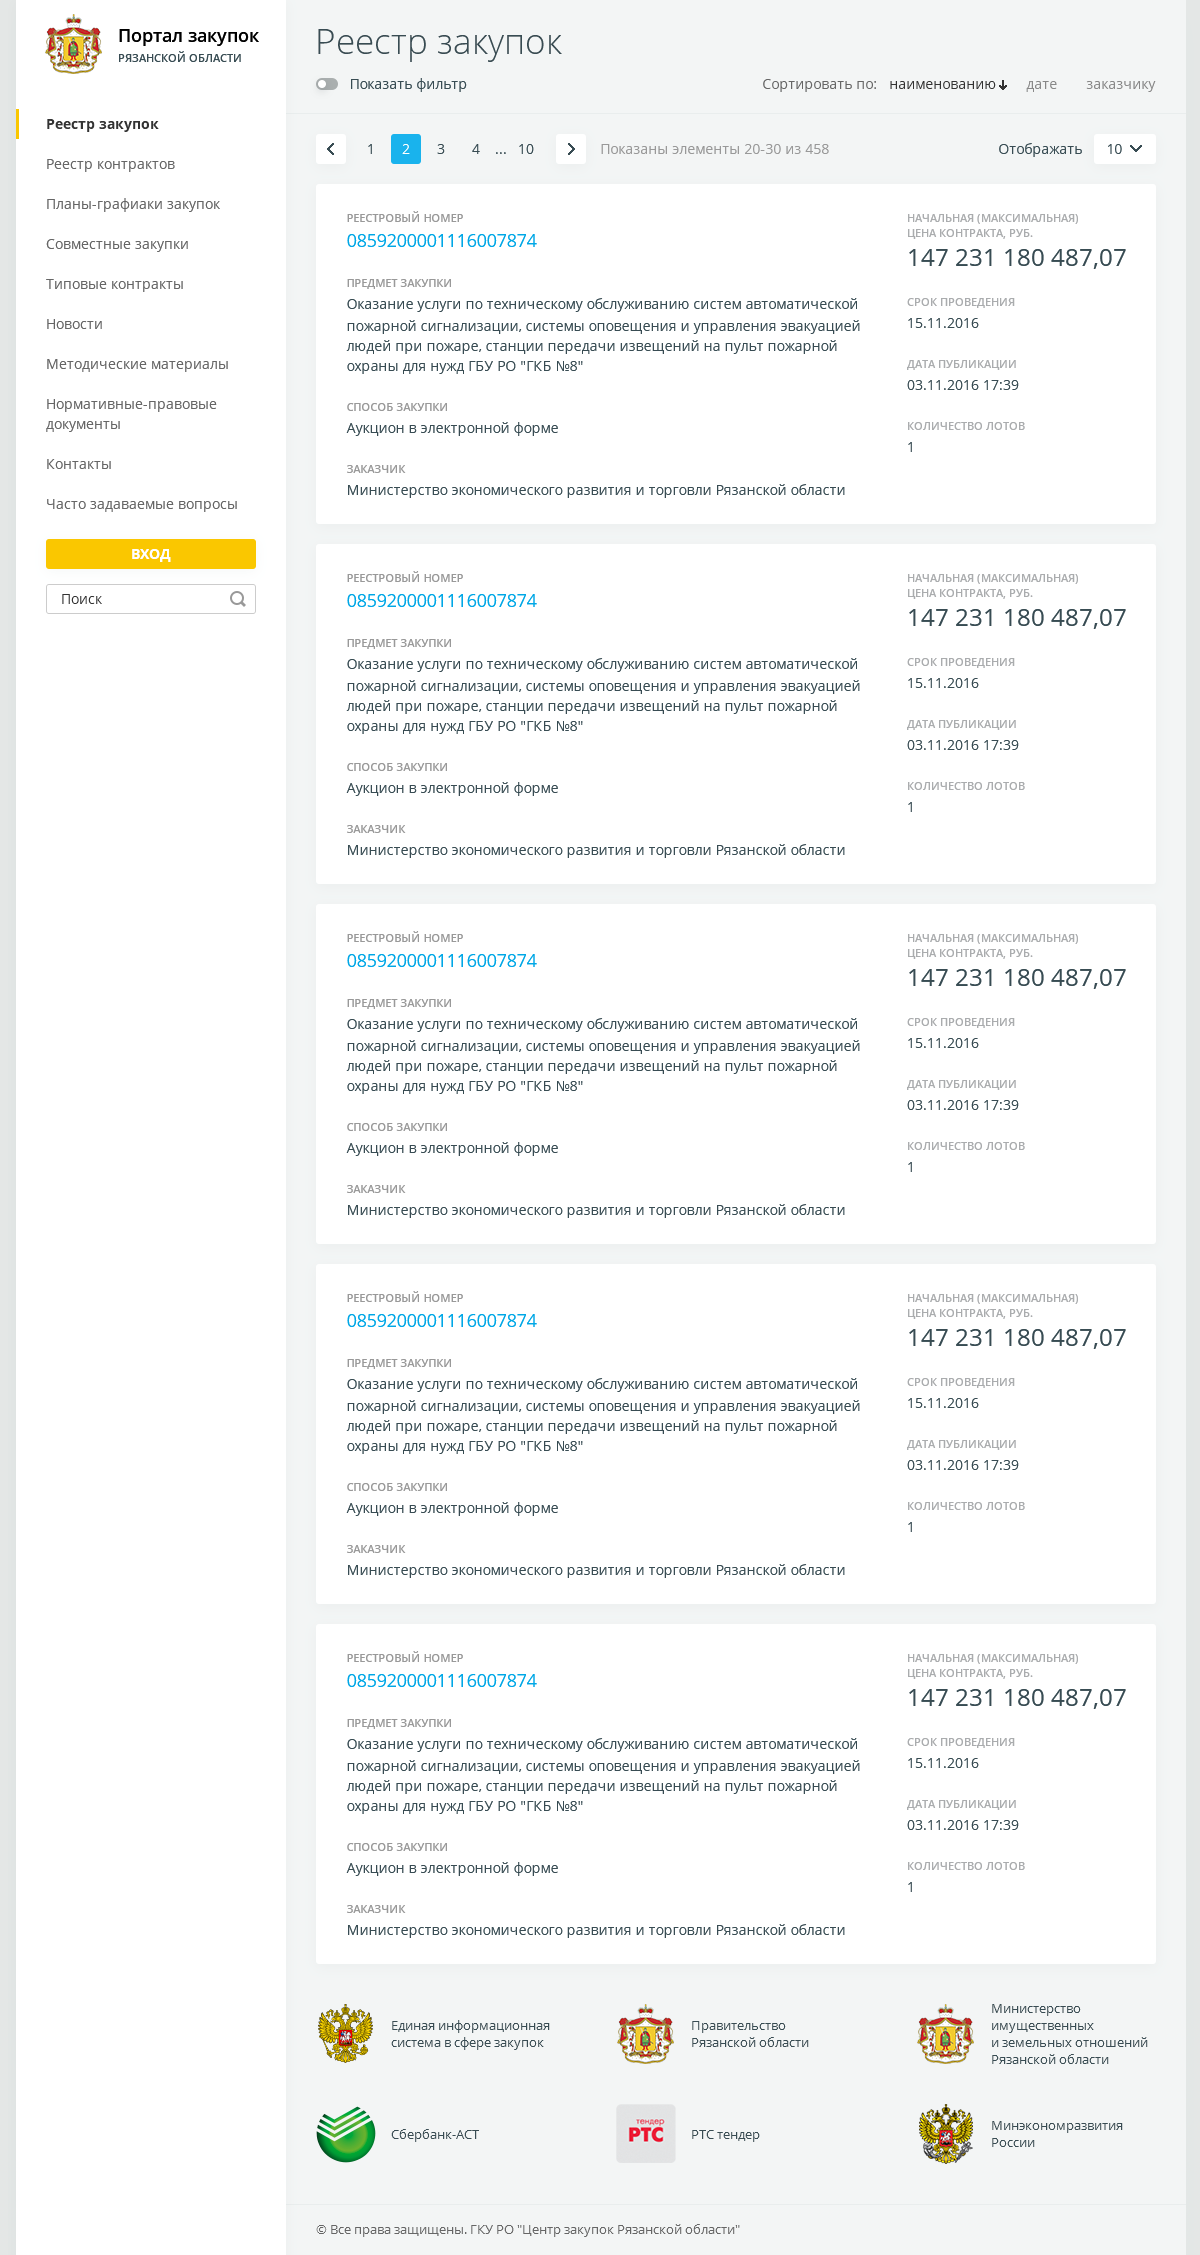The height and width of the screenshot is (2255, 1200).
Task: Click the Минэкономразвития России emblem
Action: (946, 2134)
